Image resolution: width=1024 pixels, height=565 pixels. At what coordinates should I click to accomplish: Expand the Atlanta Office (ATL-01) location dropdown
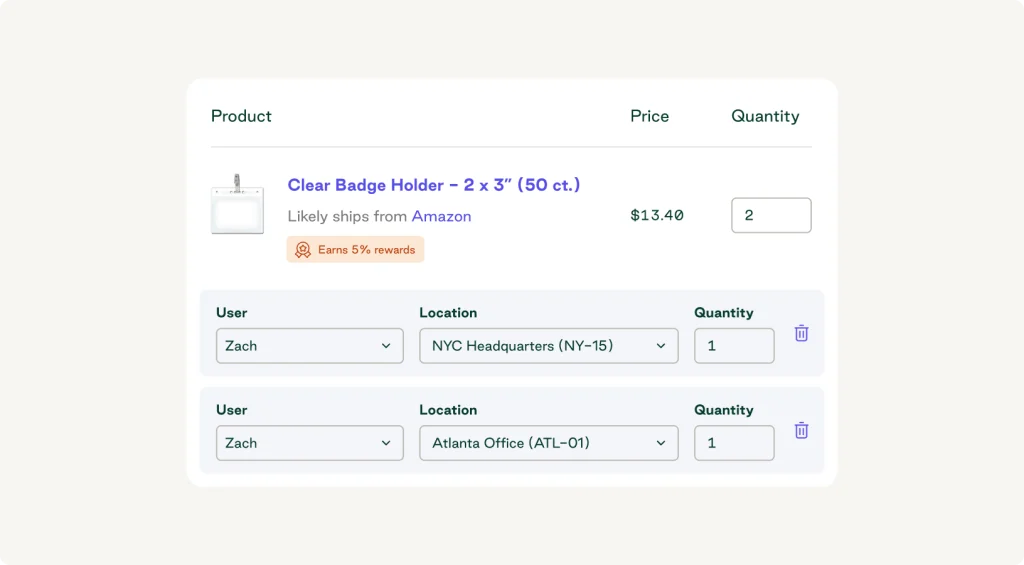pyautogui.click(x=549, y=443)
